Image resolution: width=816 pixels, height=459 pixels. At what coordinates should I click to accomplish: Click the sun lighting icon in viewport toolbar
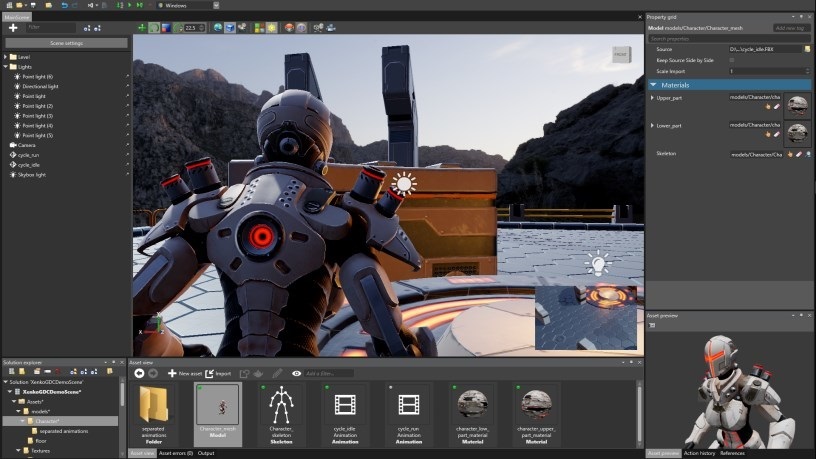[x=270, y=28]
